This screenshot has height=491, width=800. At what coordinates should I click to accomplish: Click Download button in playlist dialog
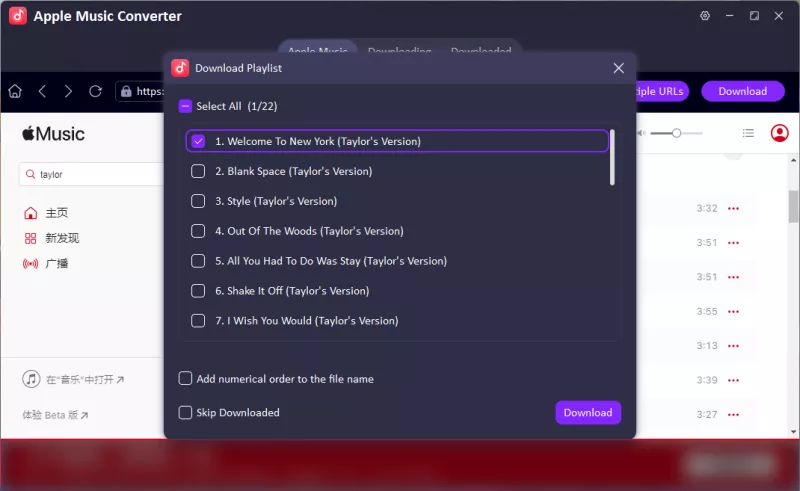pyautogui.click(x=588, y=412)
